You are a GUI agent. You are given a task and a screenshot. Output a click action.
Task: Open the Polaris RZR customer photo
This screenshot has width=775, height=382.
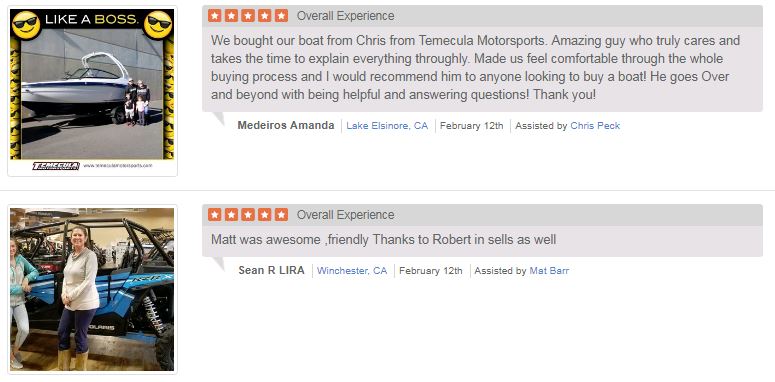coord(92,289)
